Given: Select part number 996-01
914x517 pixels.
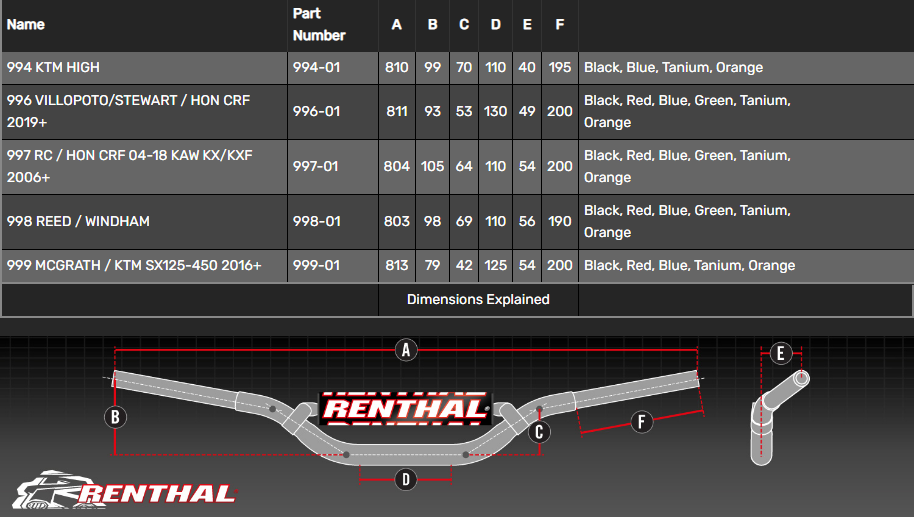Looking at the screenshot, I should click(x=316, y=111).
